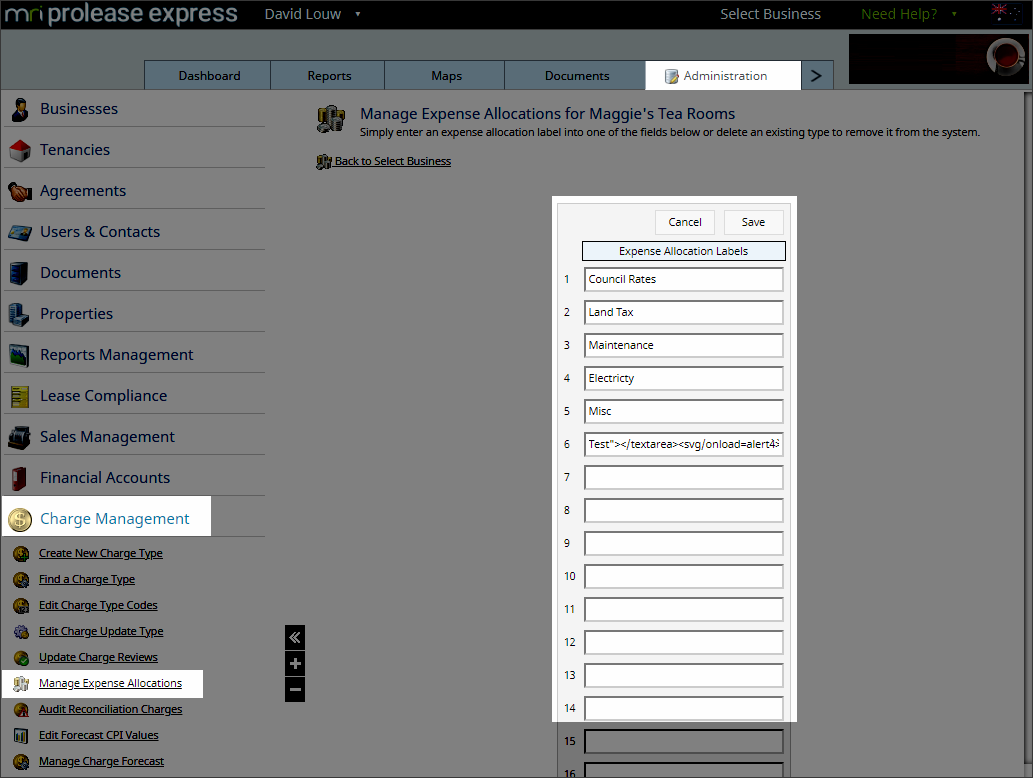This screenshot has width=1033, height=778.
Task: Click the Lease Compliance sidebar label
Action: pyautogui.click(x=103, y=397)
